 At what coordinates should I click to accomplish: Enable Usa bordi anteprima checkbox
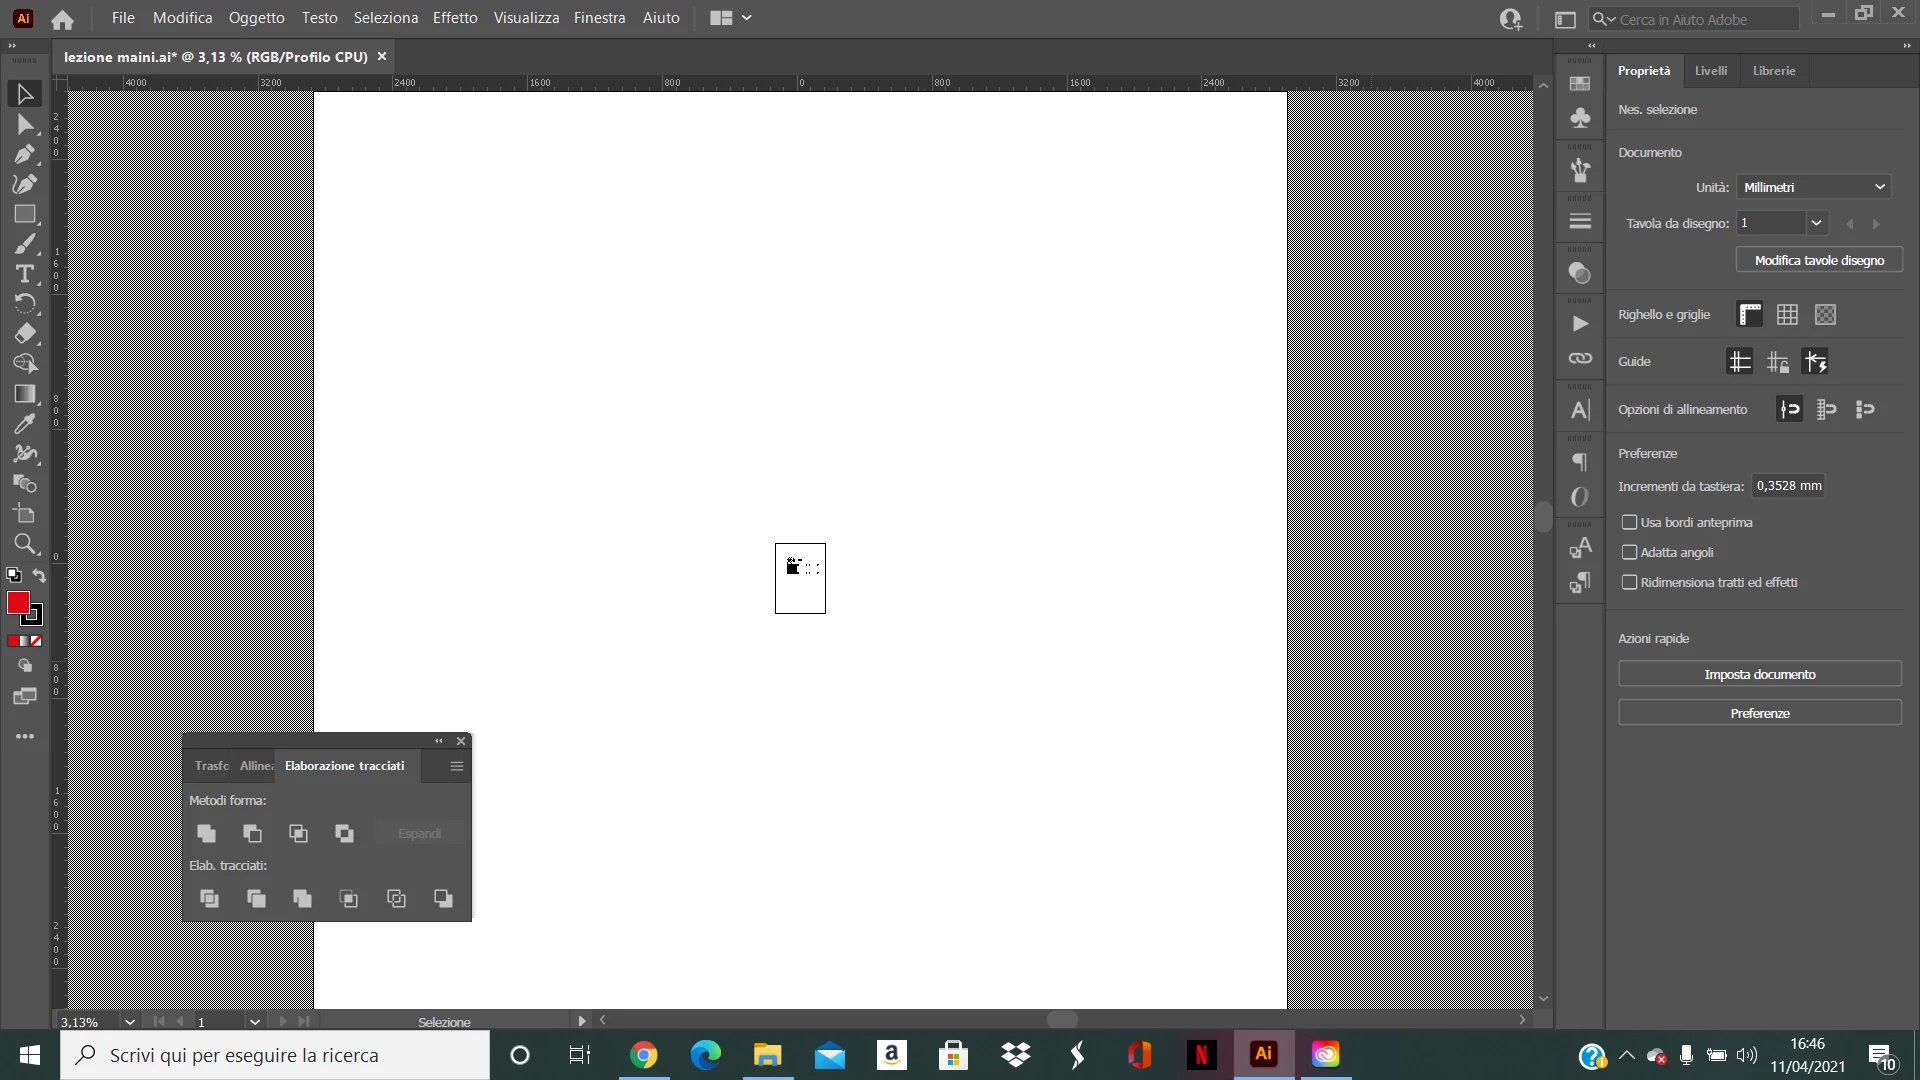[x=1629, y=522]
